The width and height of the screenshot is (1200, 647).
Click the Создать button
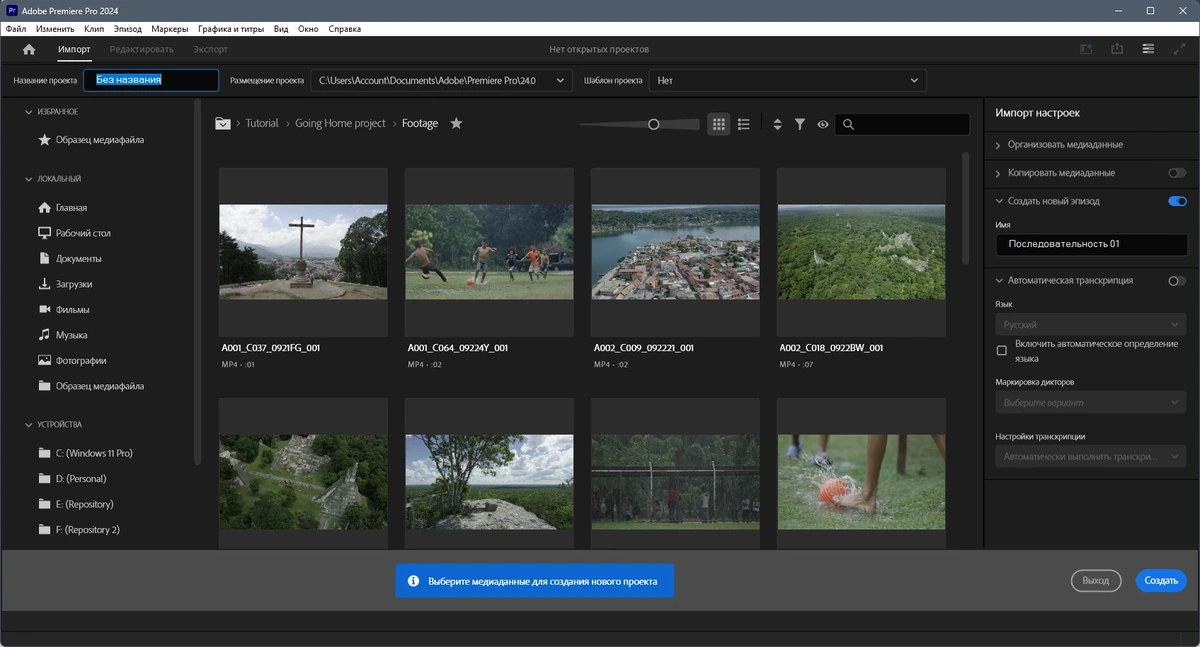pyautogui.click(x=1161, y=580)
